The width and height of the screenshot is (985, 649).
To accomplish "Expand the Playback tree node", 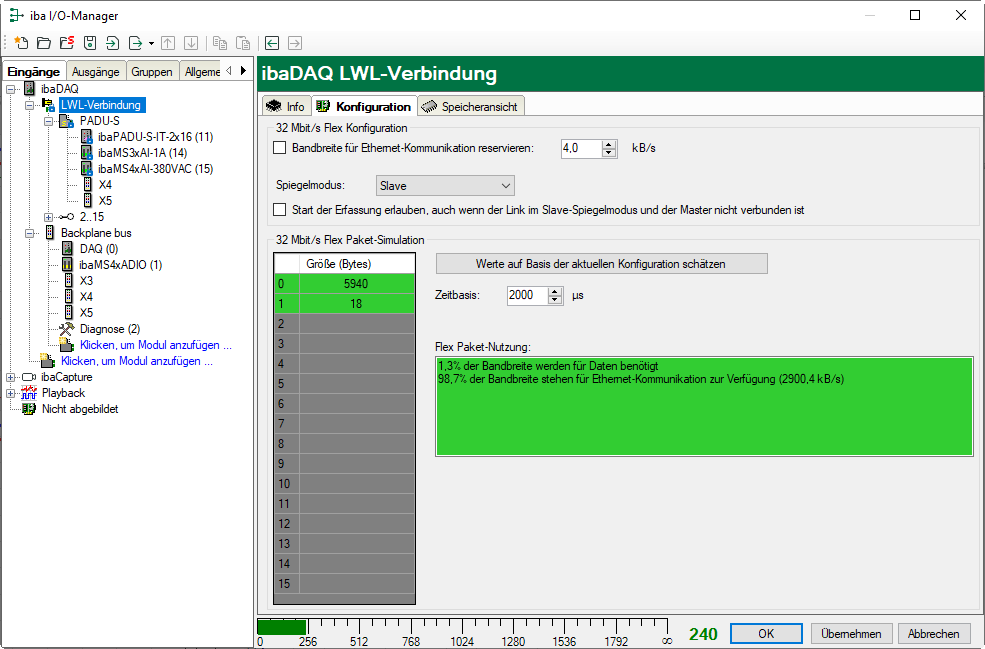I will [x=11, y=393].
